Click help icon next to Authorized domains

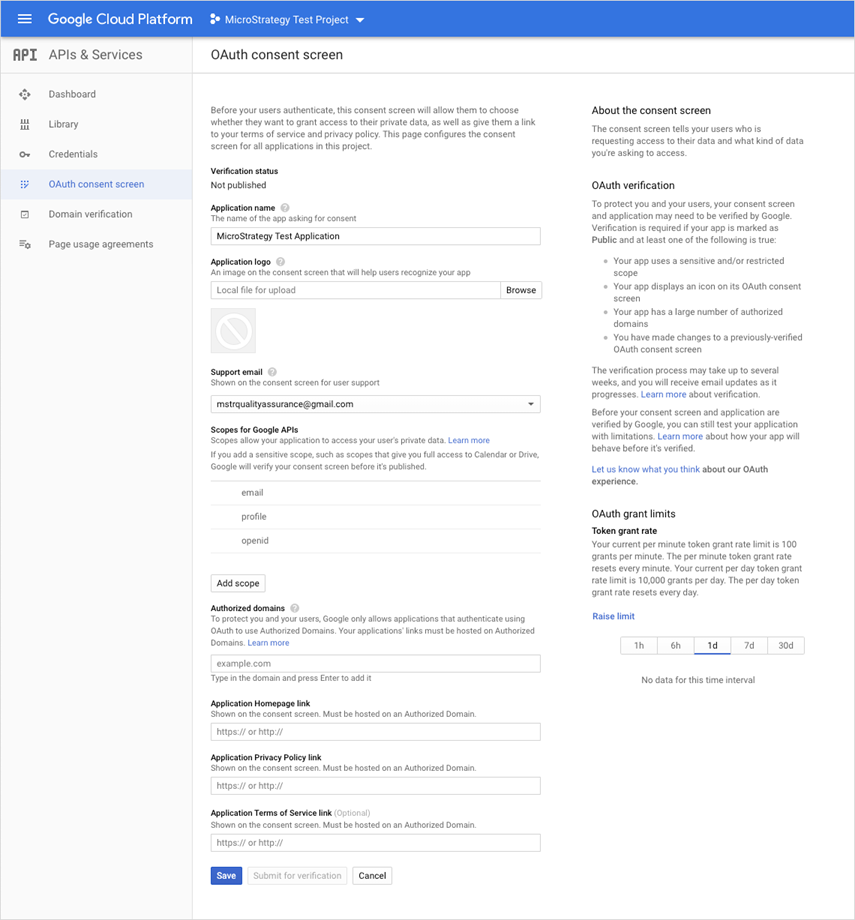tap(295, 608)
